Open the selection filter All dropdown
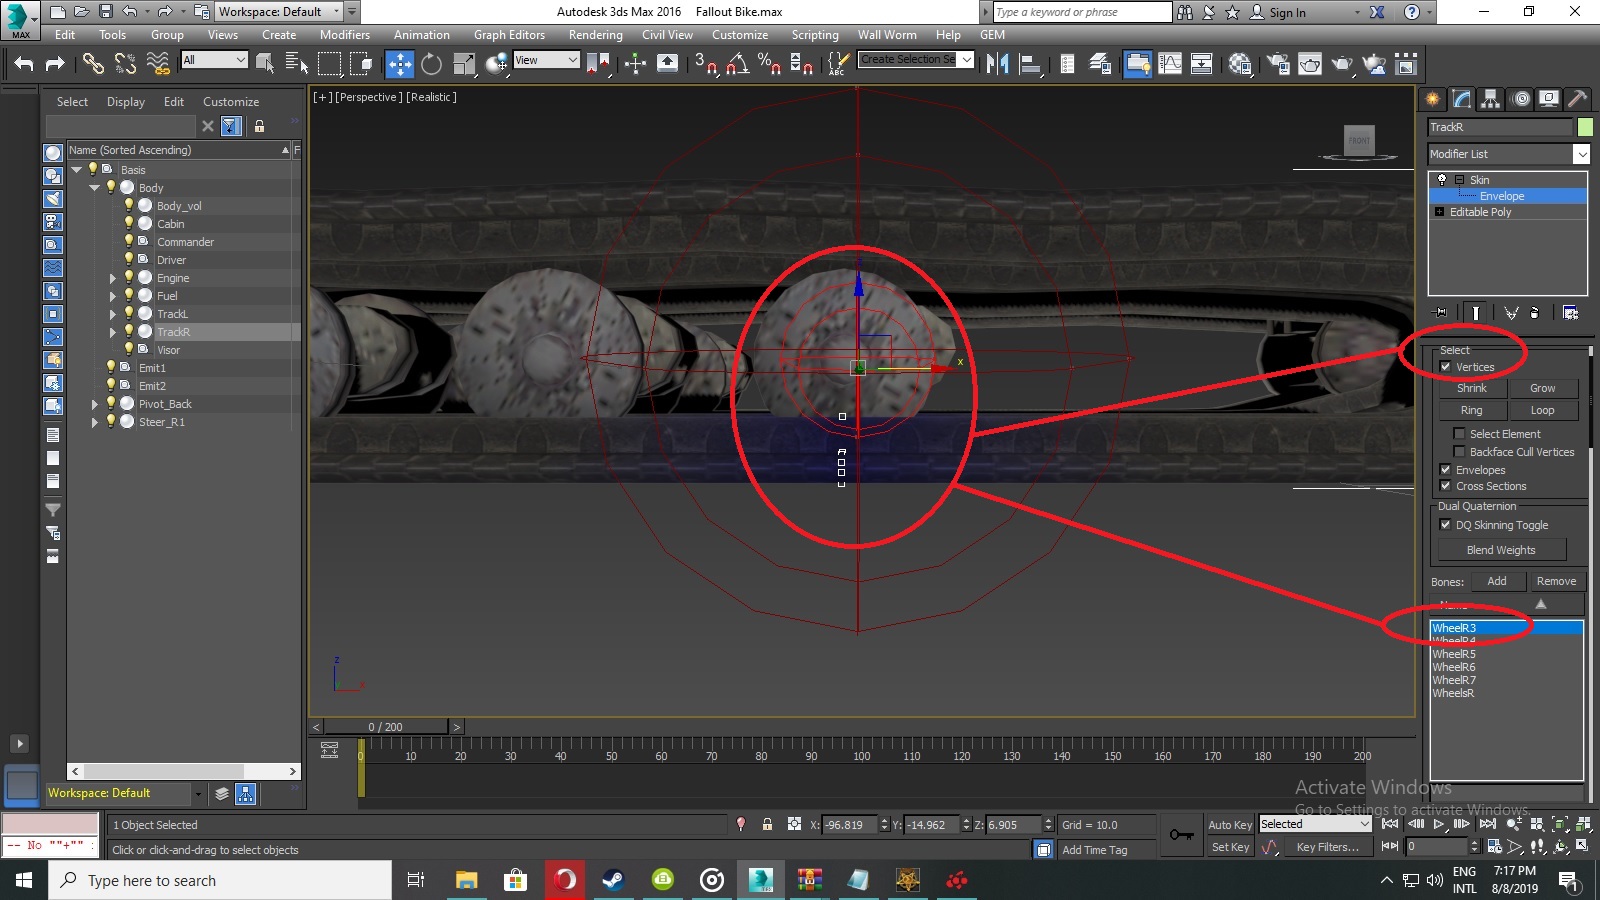1600x900 pixels. pos(214,60)
